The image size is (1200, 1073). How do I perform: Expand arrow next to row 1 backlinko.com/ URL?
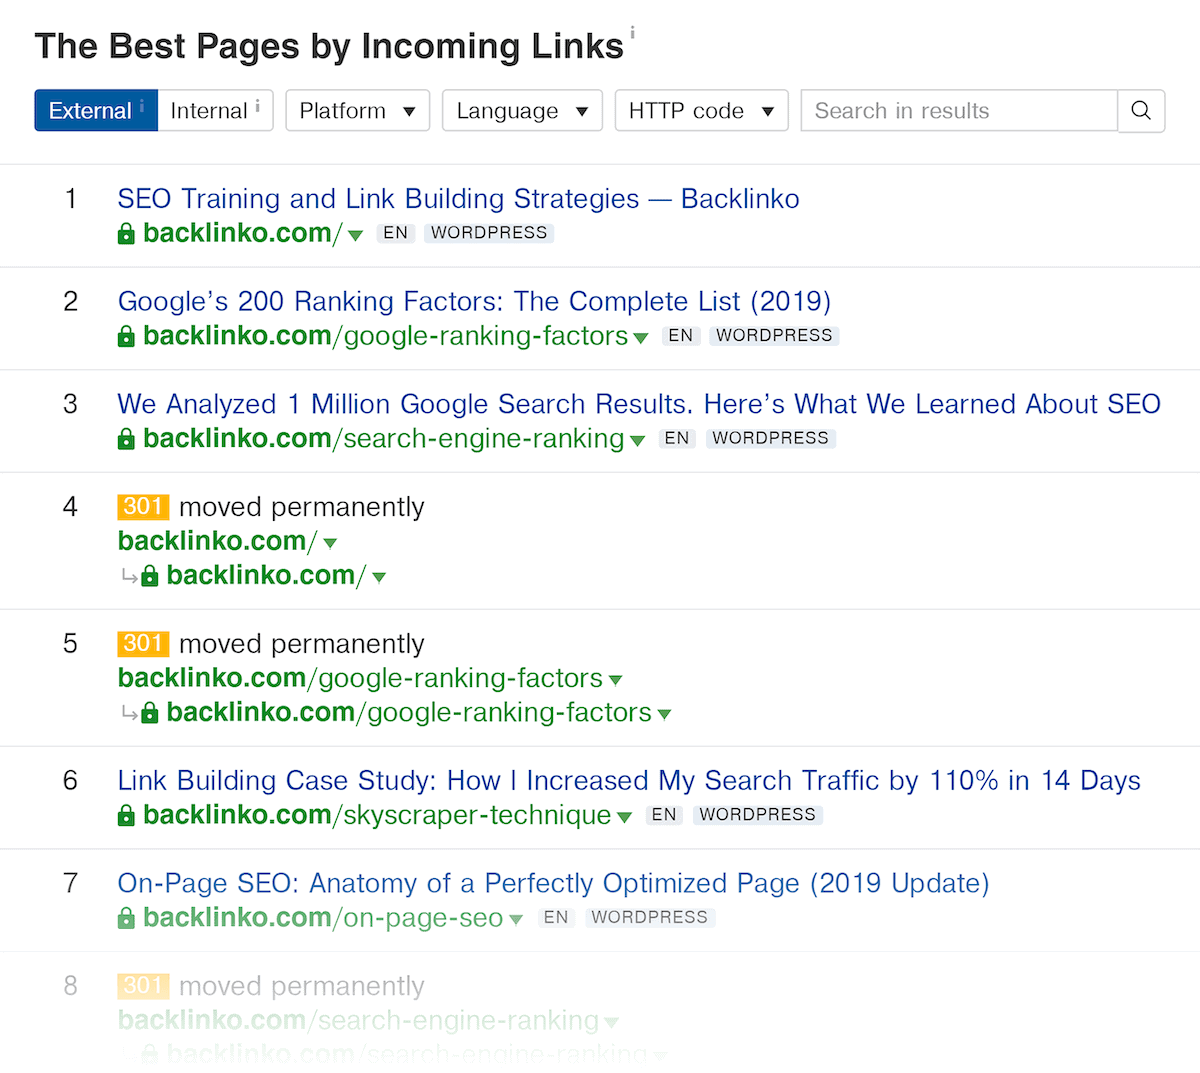coord(355,236)
